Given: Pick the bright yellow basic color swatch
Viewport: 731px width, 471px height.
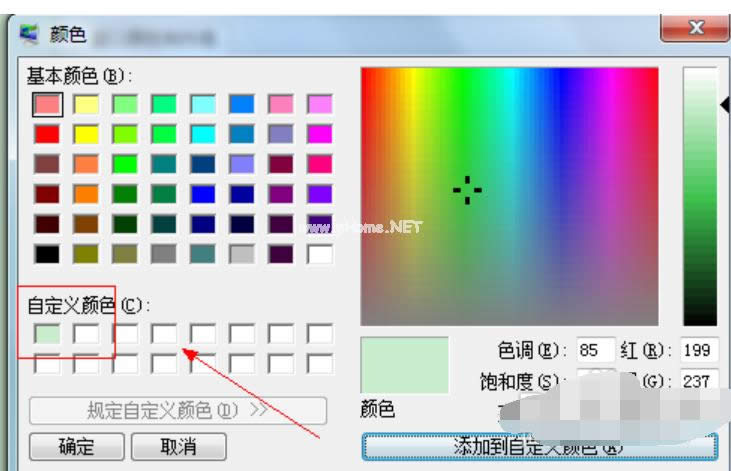Looking at the screenshot, I should 87,134.
